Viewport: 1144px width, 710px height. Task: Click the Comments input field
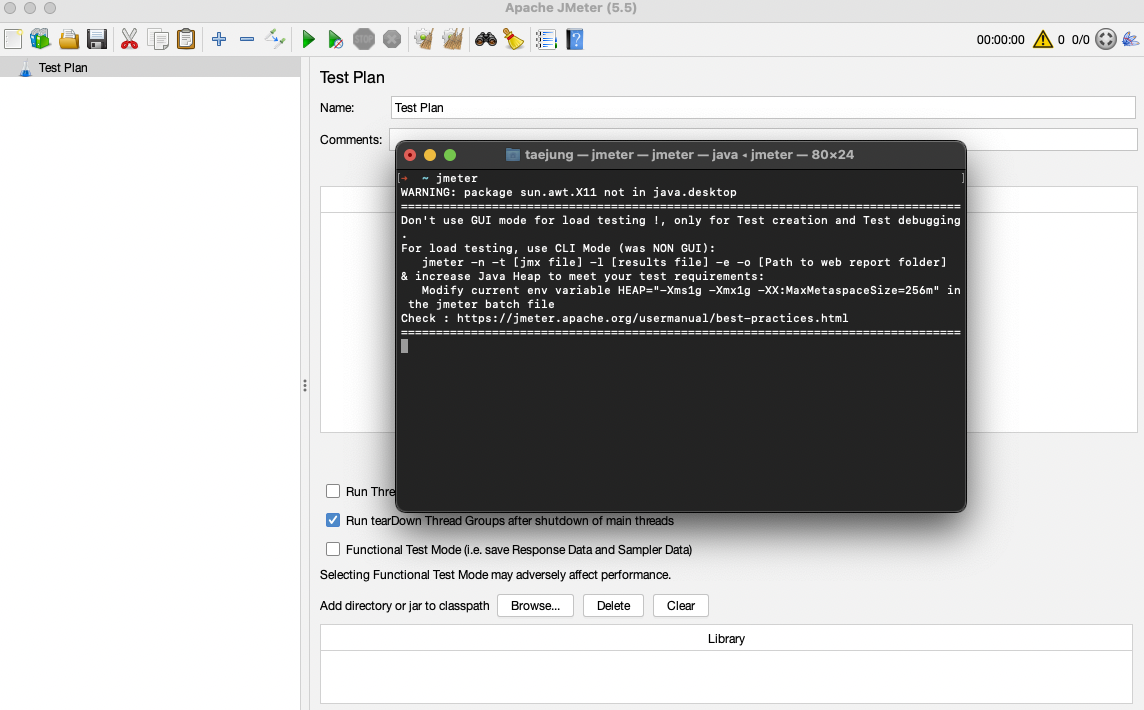pos(763,139)
